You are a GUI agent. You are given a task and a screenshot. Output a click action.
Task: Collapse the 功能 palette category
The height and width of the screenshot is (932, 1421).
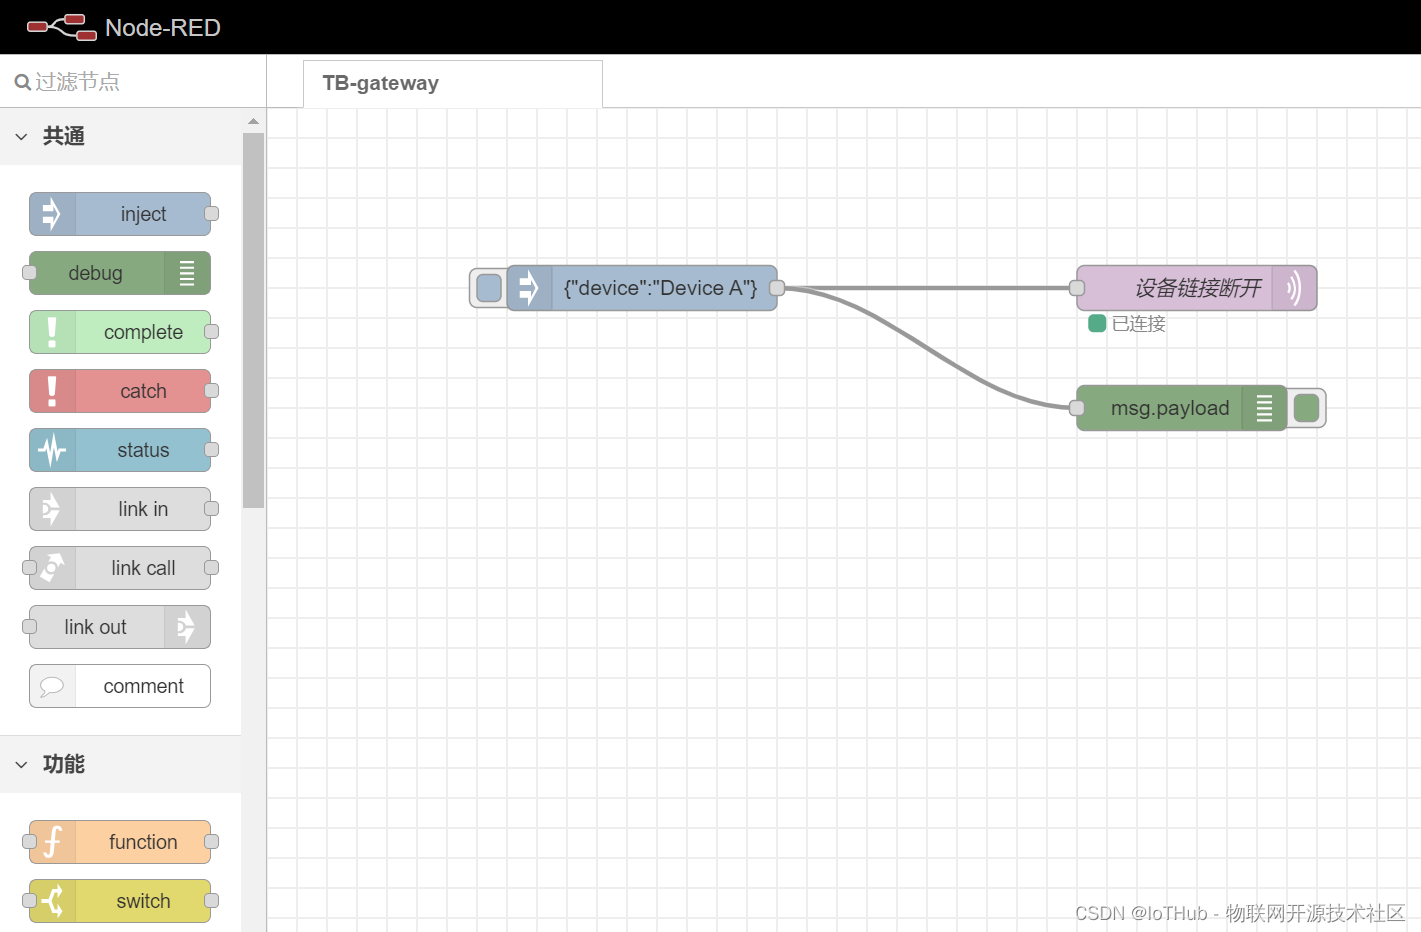22,764
